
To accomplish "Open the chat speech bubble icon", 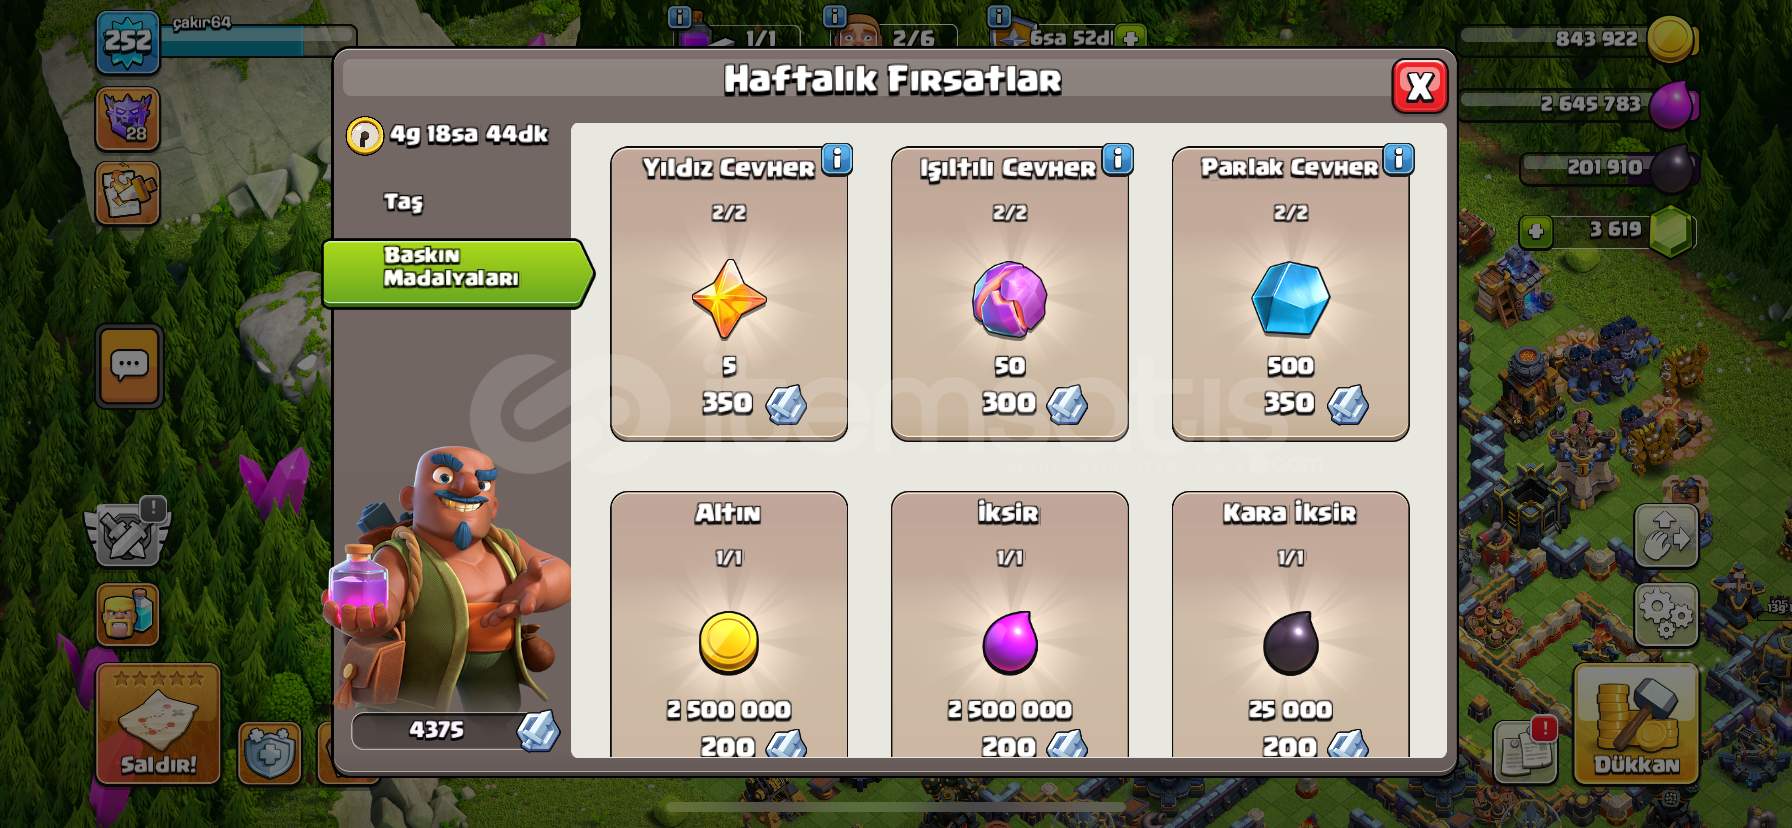I will coord(130,366).
